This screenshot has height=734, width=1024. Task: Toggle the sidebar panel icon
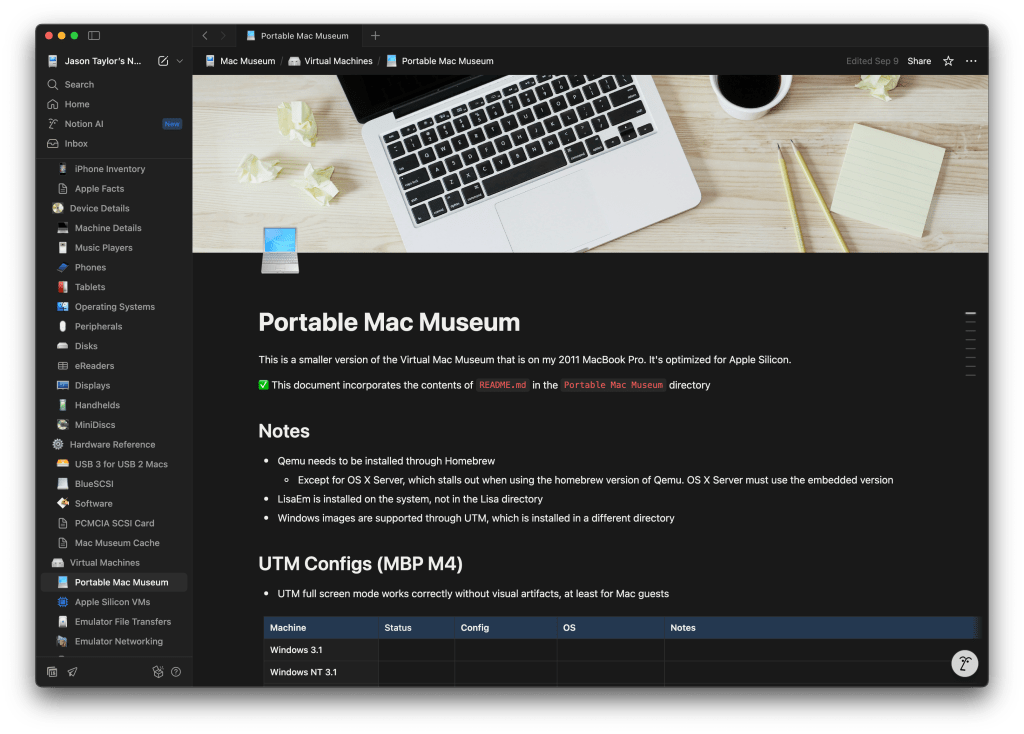94,36
